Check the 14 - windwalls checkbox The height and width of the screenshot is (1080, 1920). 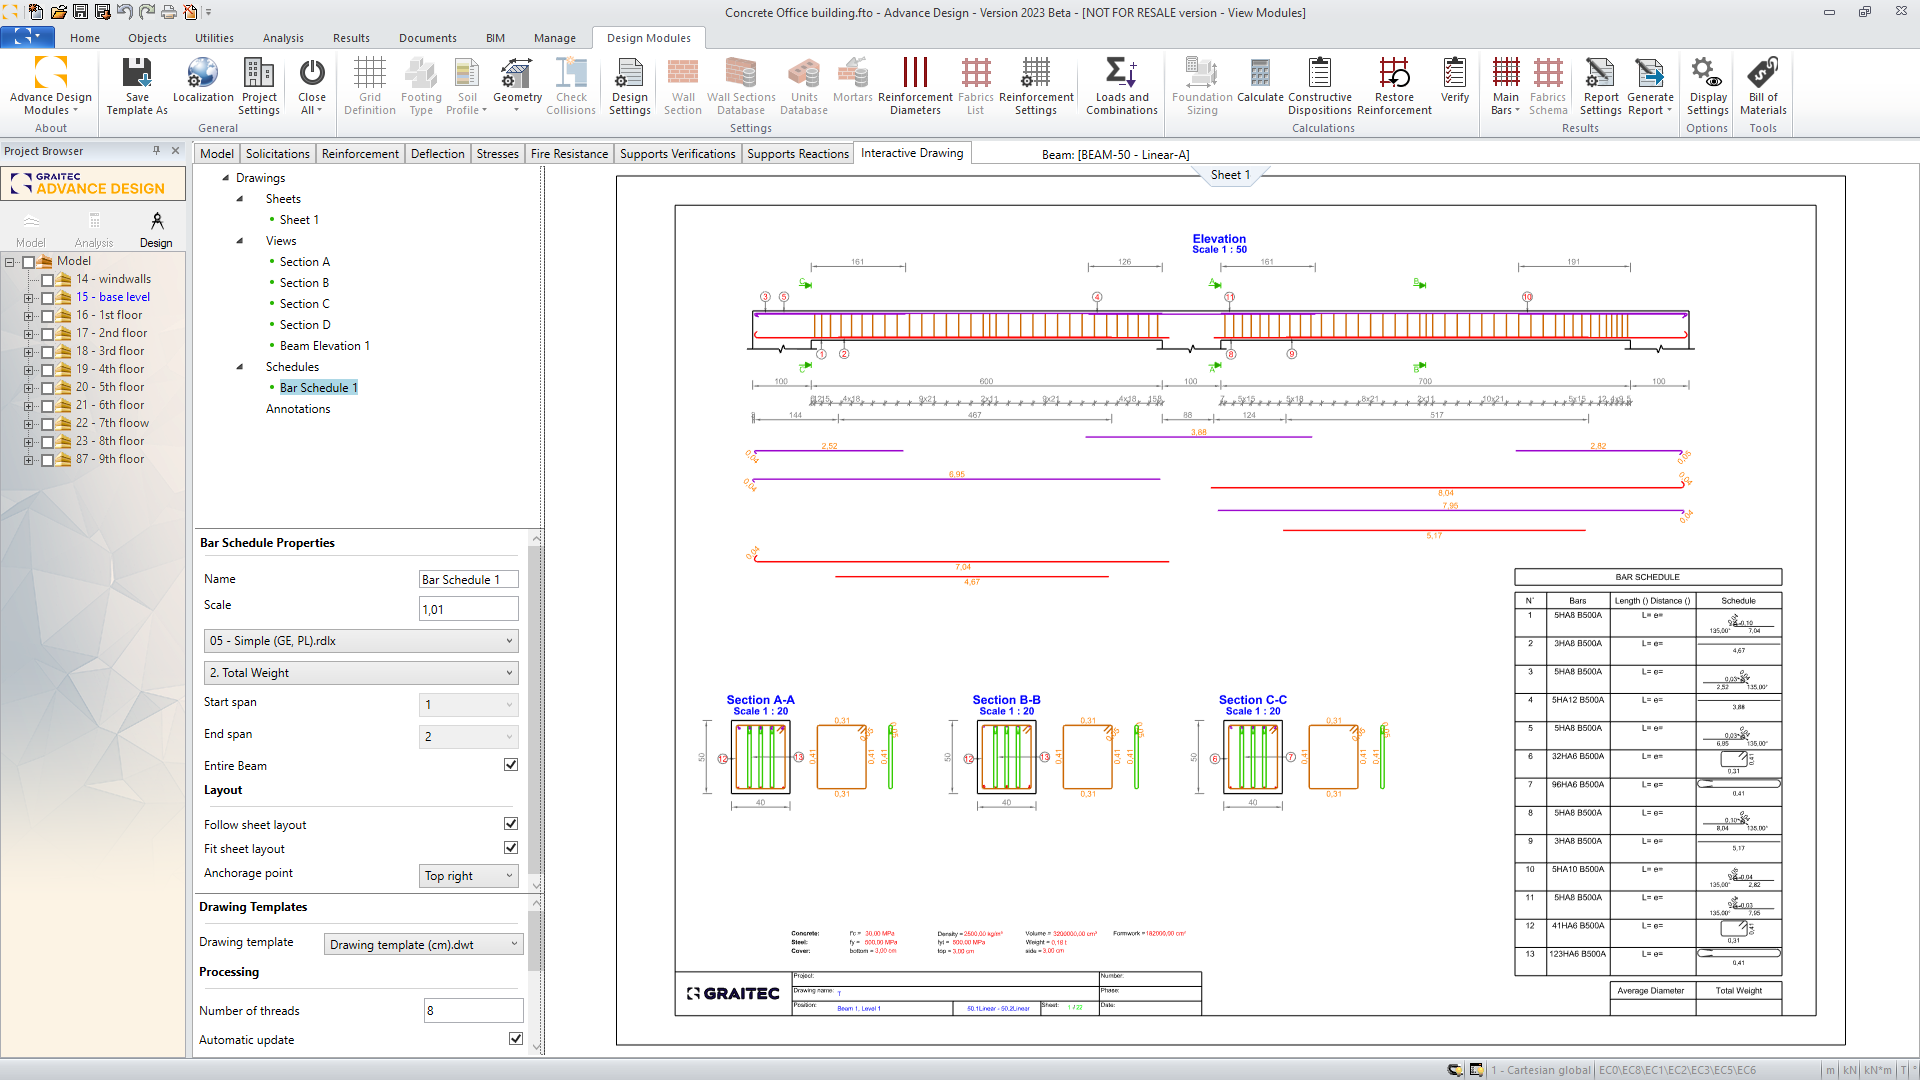pyautogui.click(x=47, y=280)
